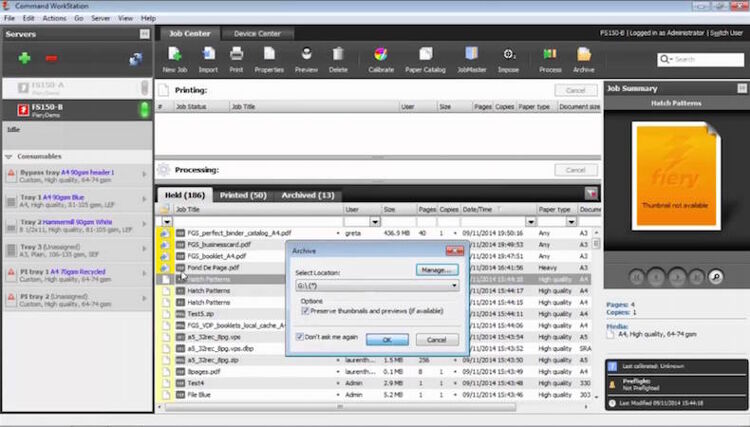Click Cancel in Archive dialog
Image resolution: width=750 pixels, height=427 pixels.
click(x=437, y=339)
